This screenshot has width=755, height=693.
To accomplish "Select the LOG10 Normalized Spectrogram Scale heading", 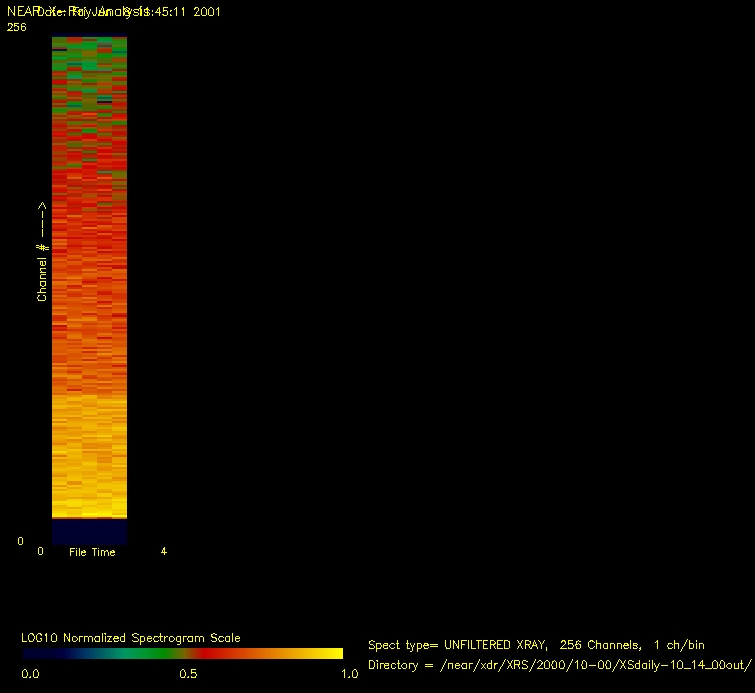I will tap(130, 638).
